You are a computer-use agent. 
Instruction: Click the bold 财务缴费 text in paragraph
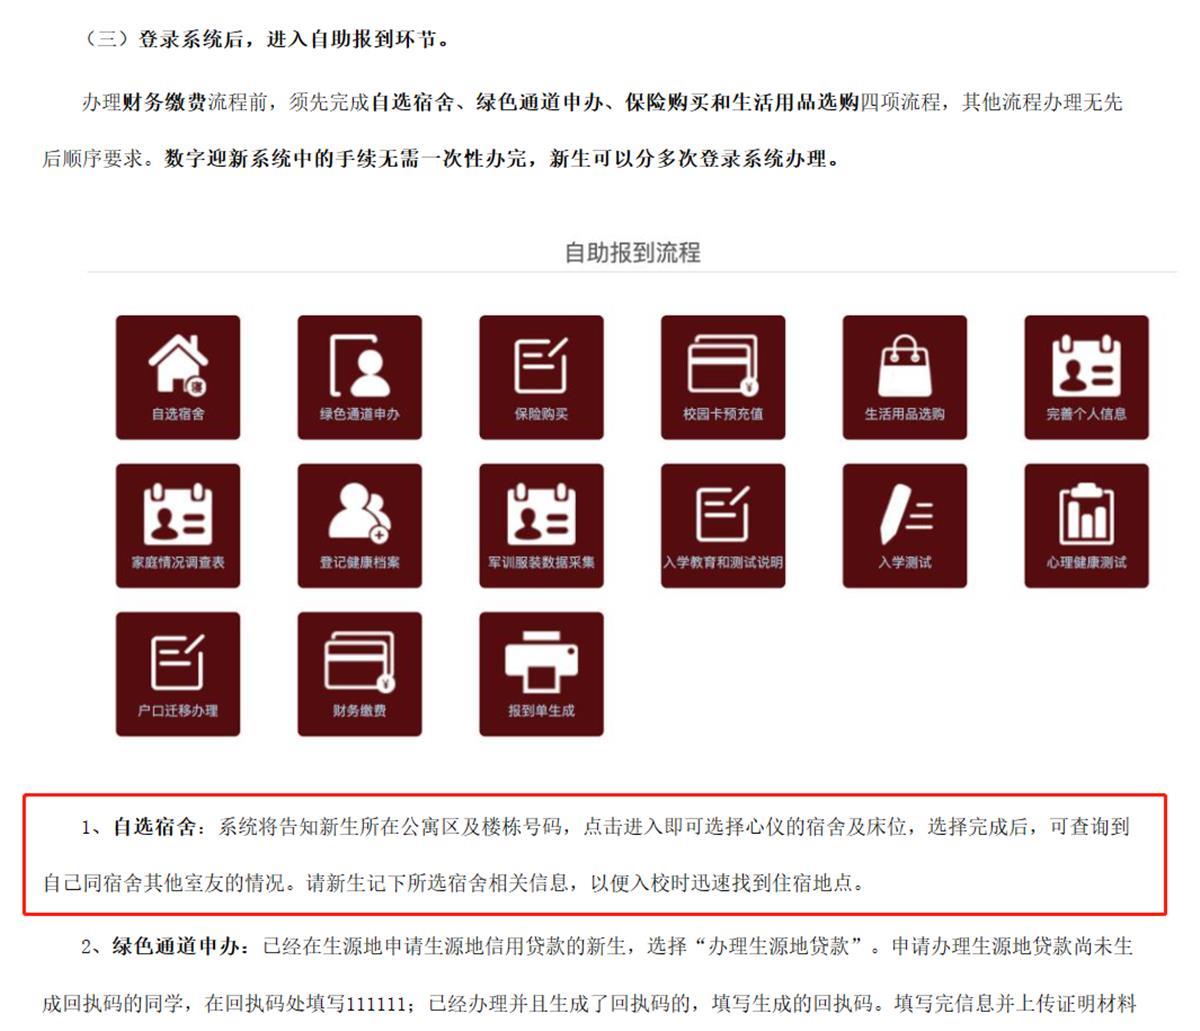pos(164,102)
